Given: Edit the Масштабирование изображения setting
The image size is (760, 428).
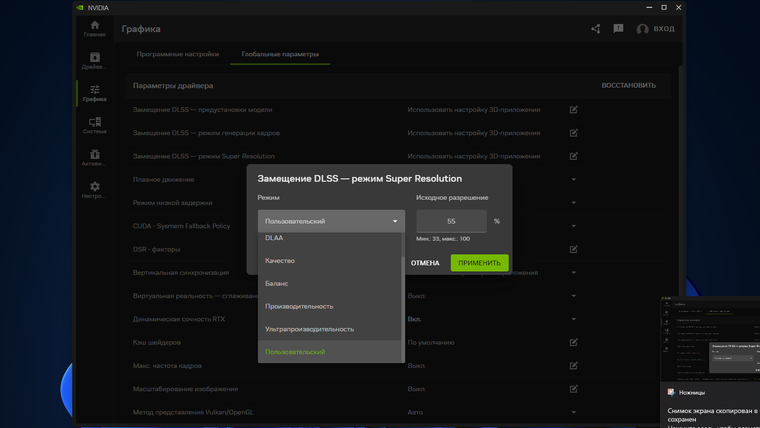Looking at the screenshot, I should click(573, 389).
